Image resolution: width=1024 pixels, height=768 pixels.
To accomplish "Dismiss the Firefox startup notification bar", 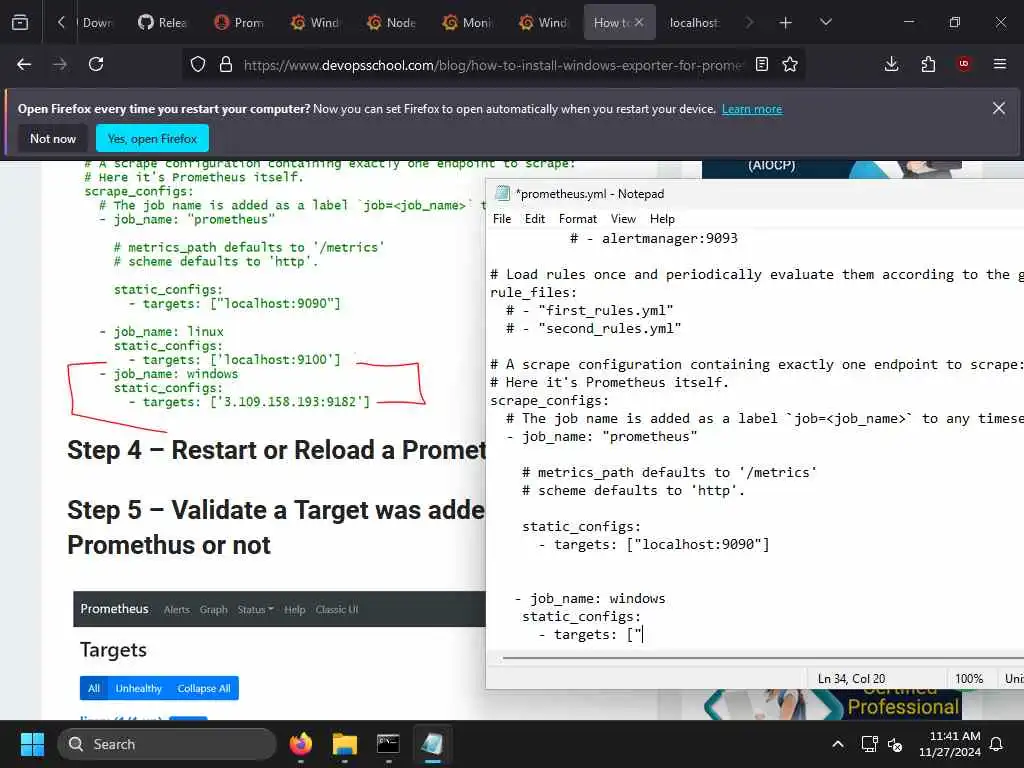I will point(999,108).
